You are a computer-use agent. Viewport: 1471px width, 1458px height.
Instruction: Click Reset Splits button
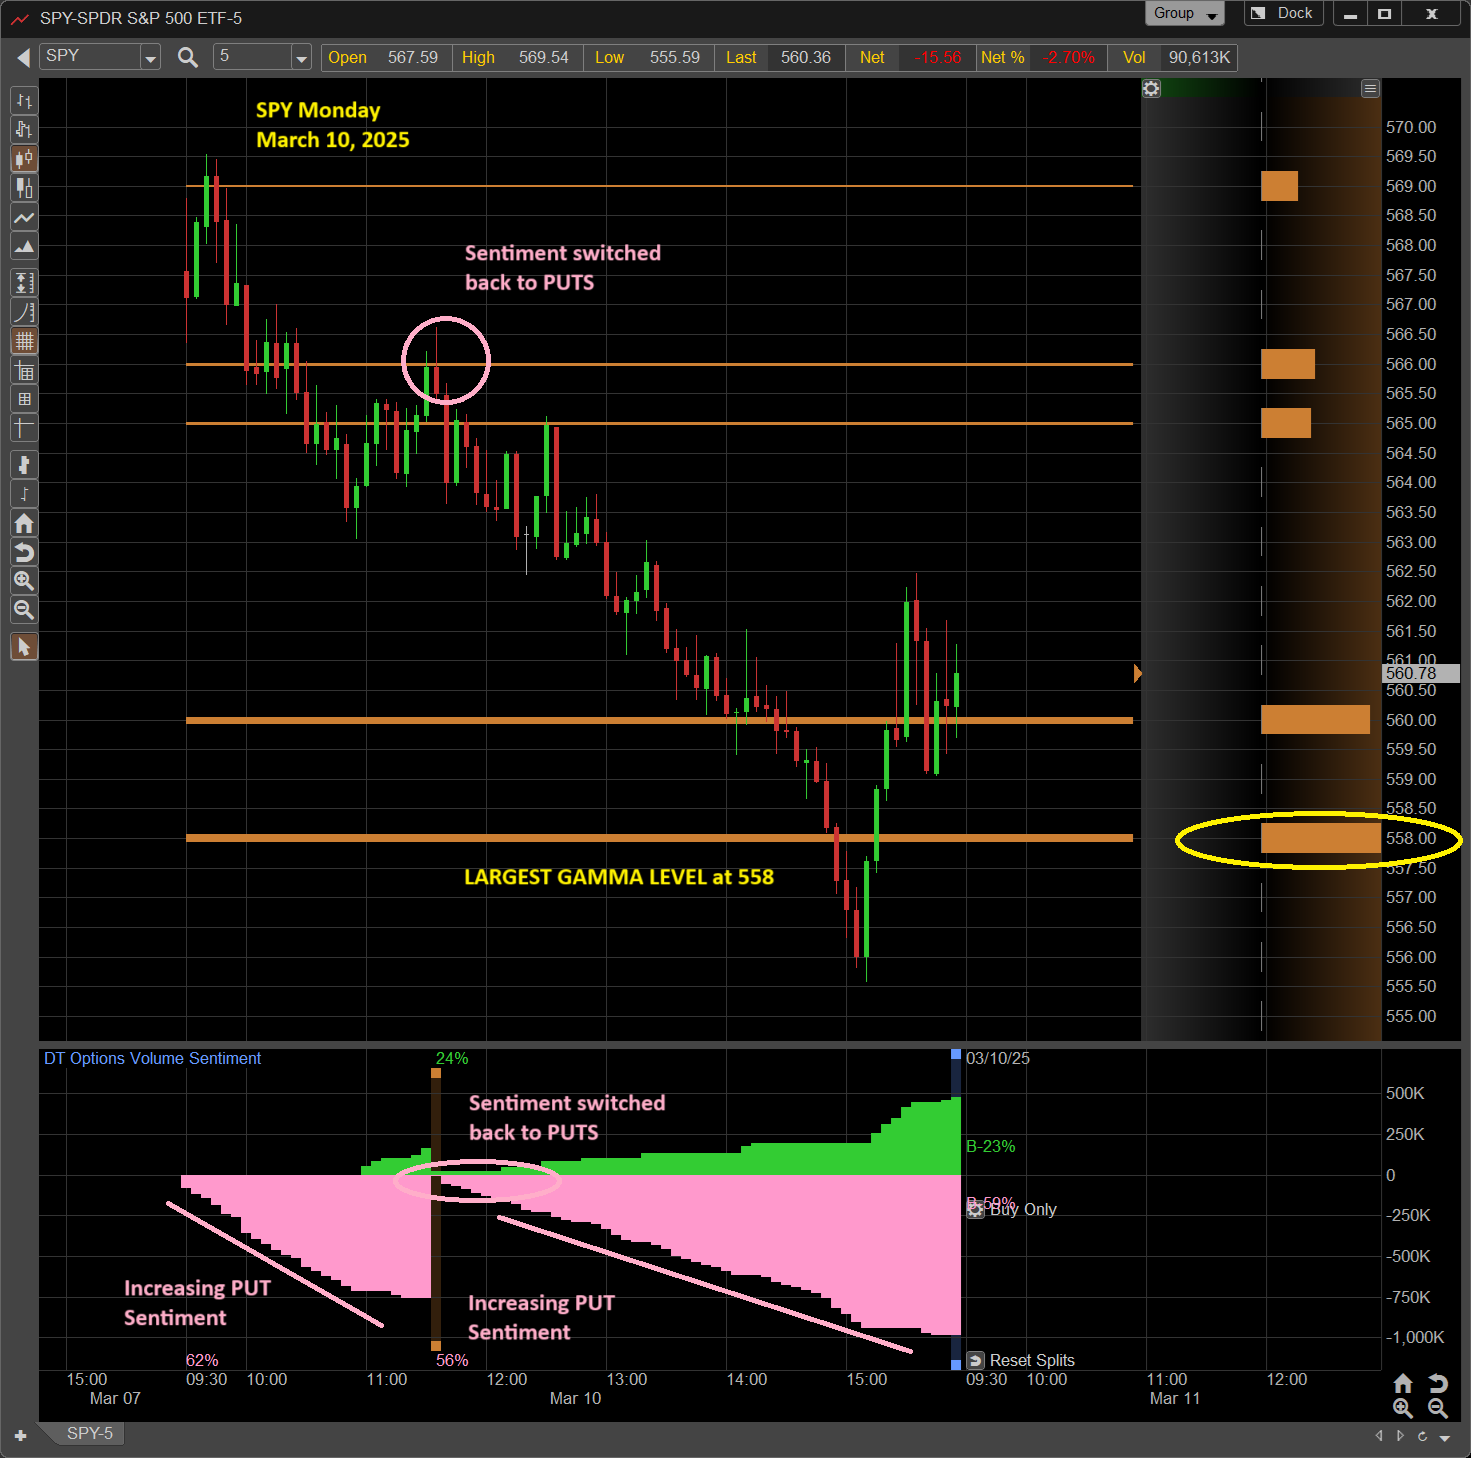click(x=1021, y=1360)
